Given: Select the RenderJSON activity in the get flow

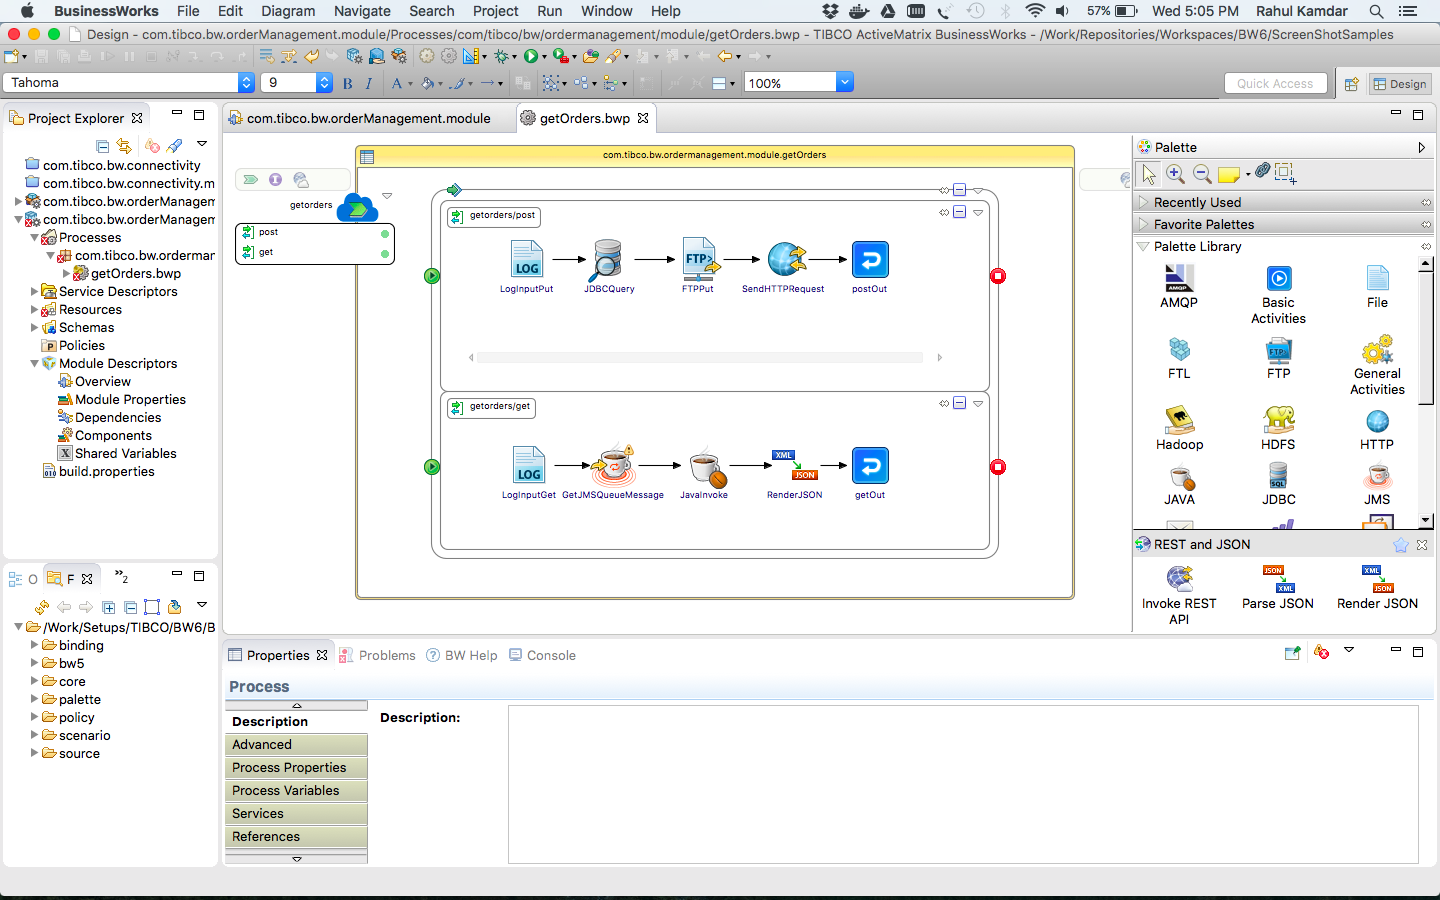Looking at the screenshot, I should pos(794,466).
